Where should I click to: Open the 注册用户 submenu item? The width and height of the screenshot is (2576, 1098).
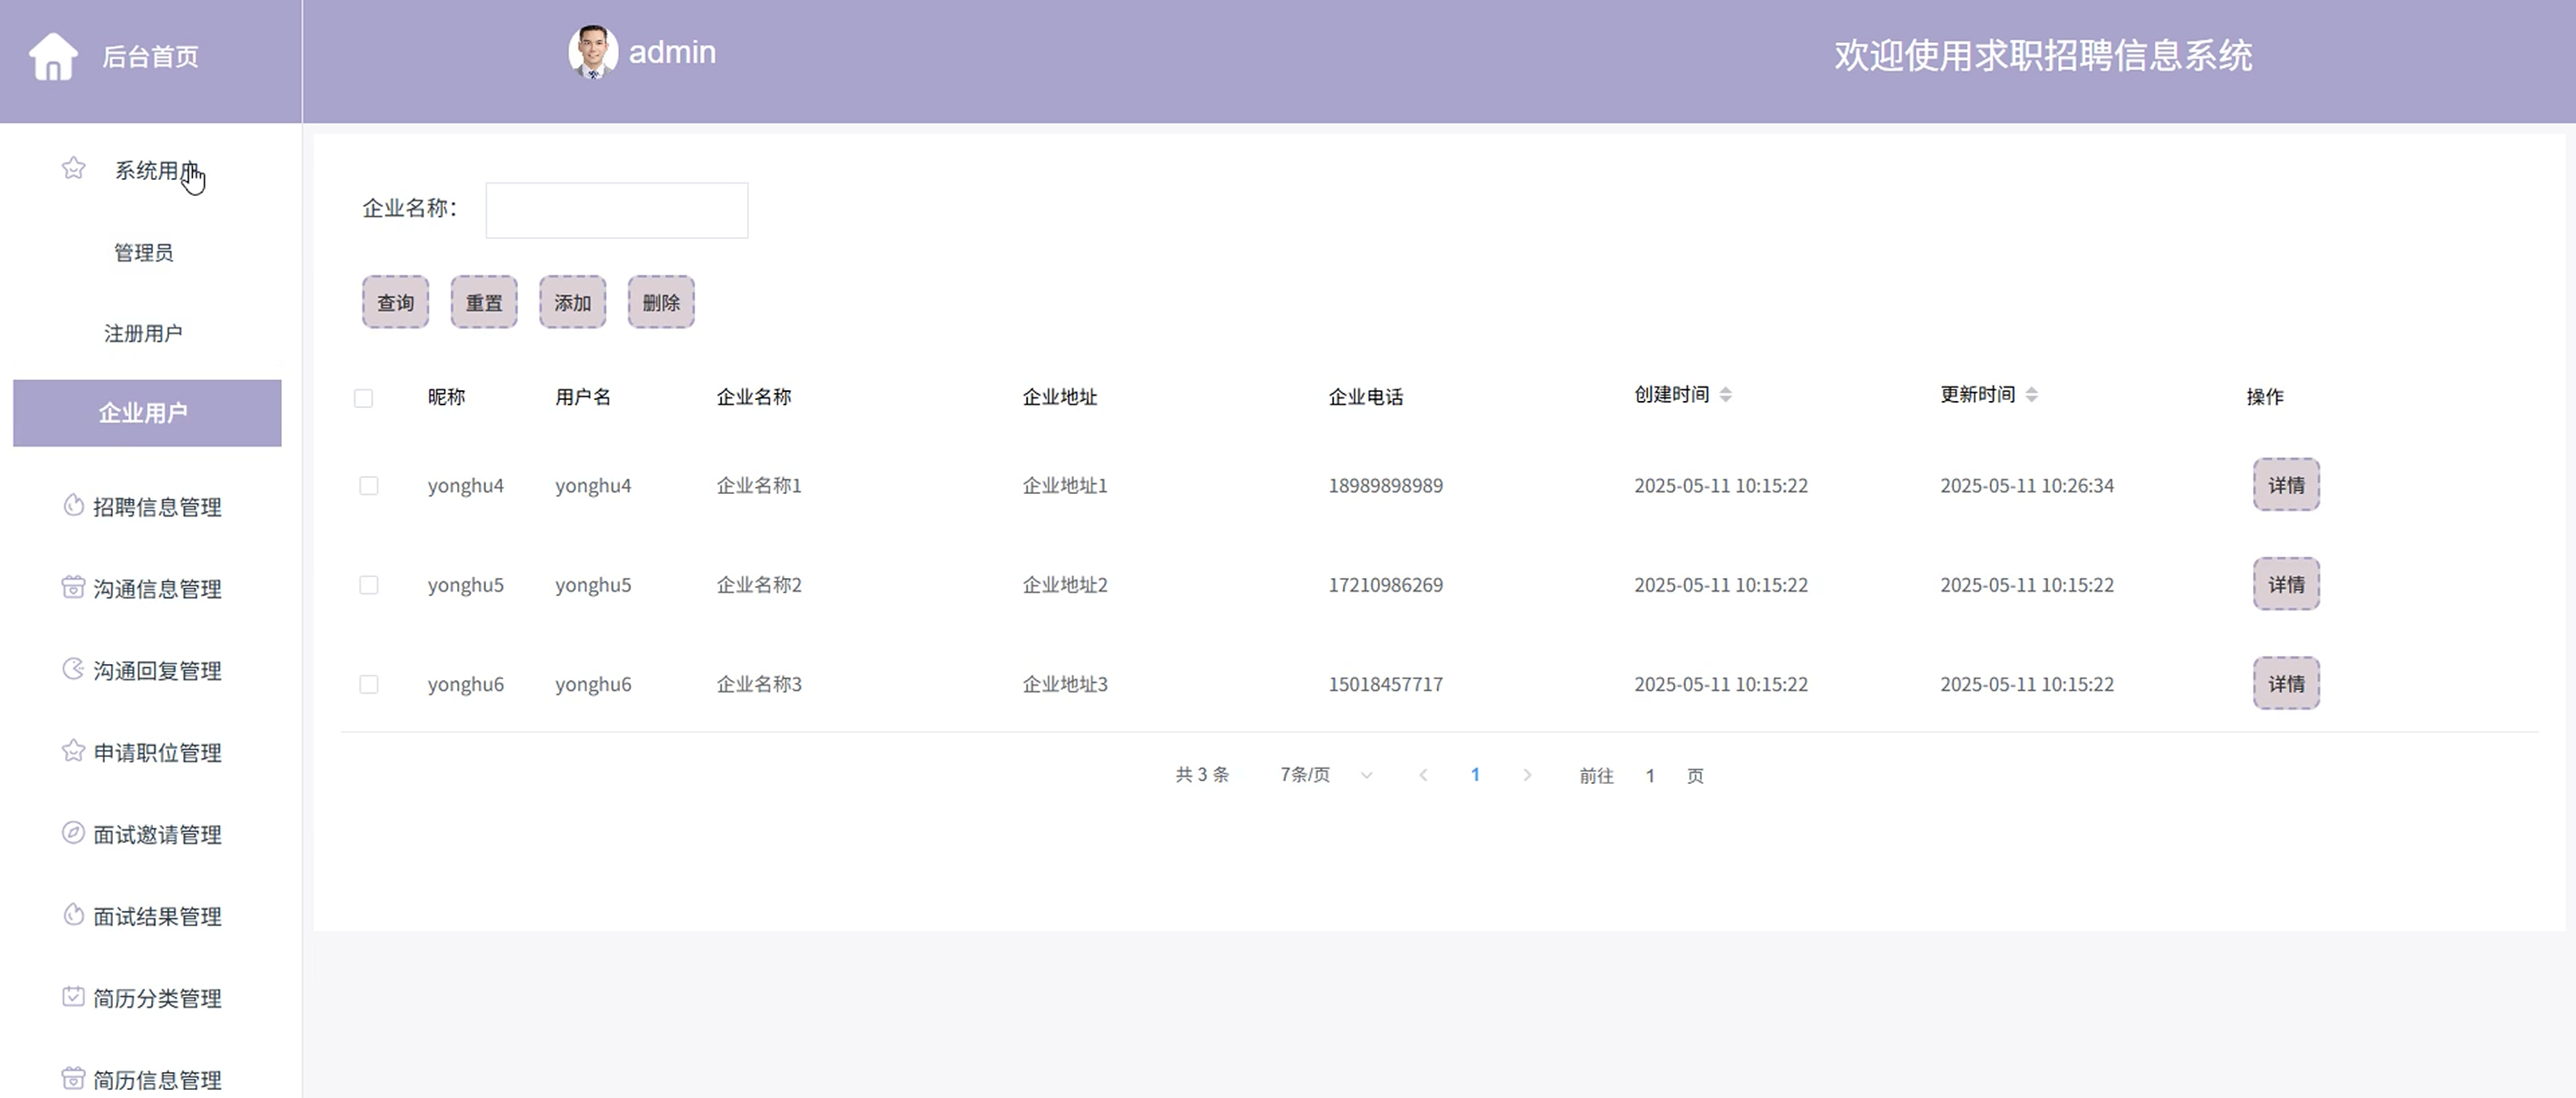tap(143, 333)
